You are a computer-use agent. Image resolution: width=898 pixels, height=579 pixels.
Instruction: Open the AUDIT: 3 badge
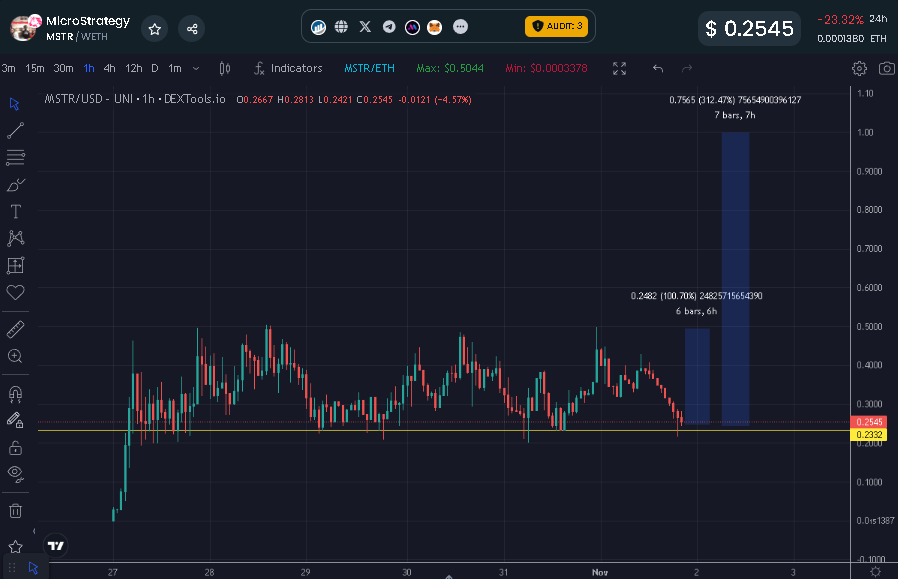556,26
